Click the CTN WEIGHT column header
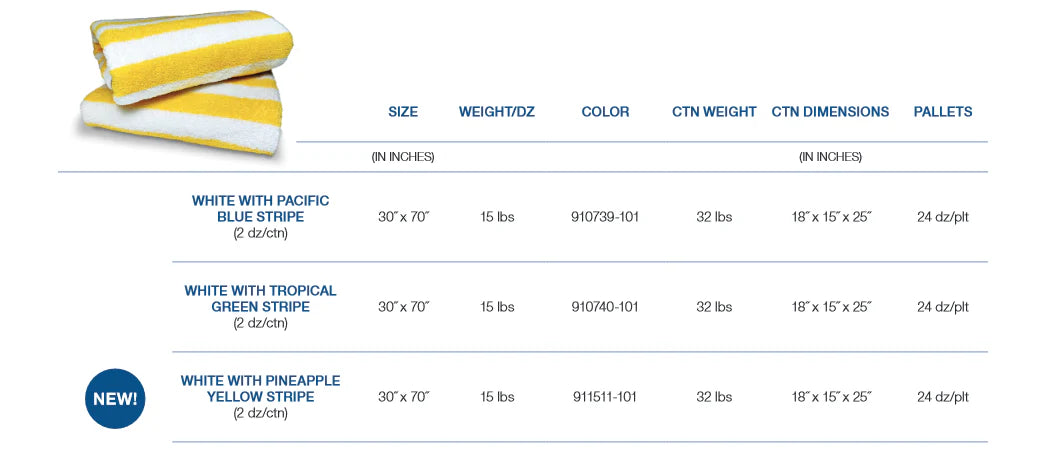1045x469 pixels. click(x=714, y=112)
